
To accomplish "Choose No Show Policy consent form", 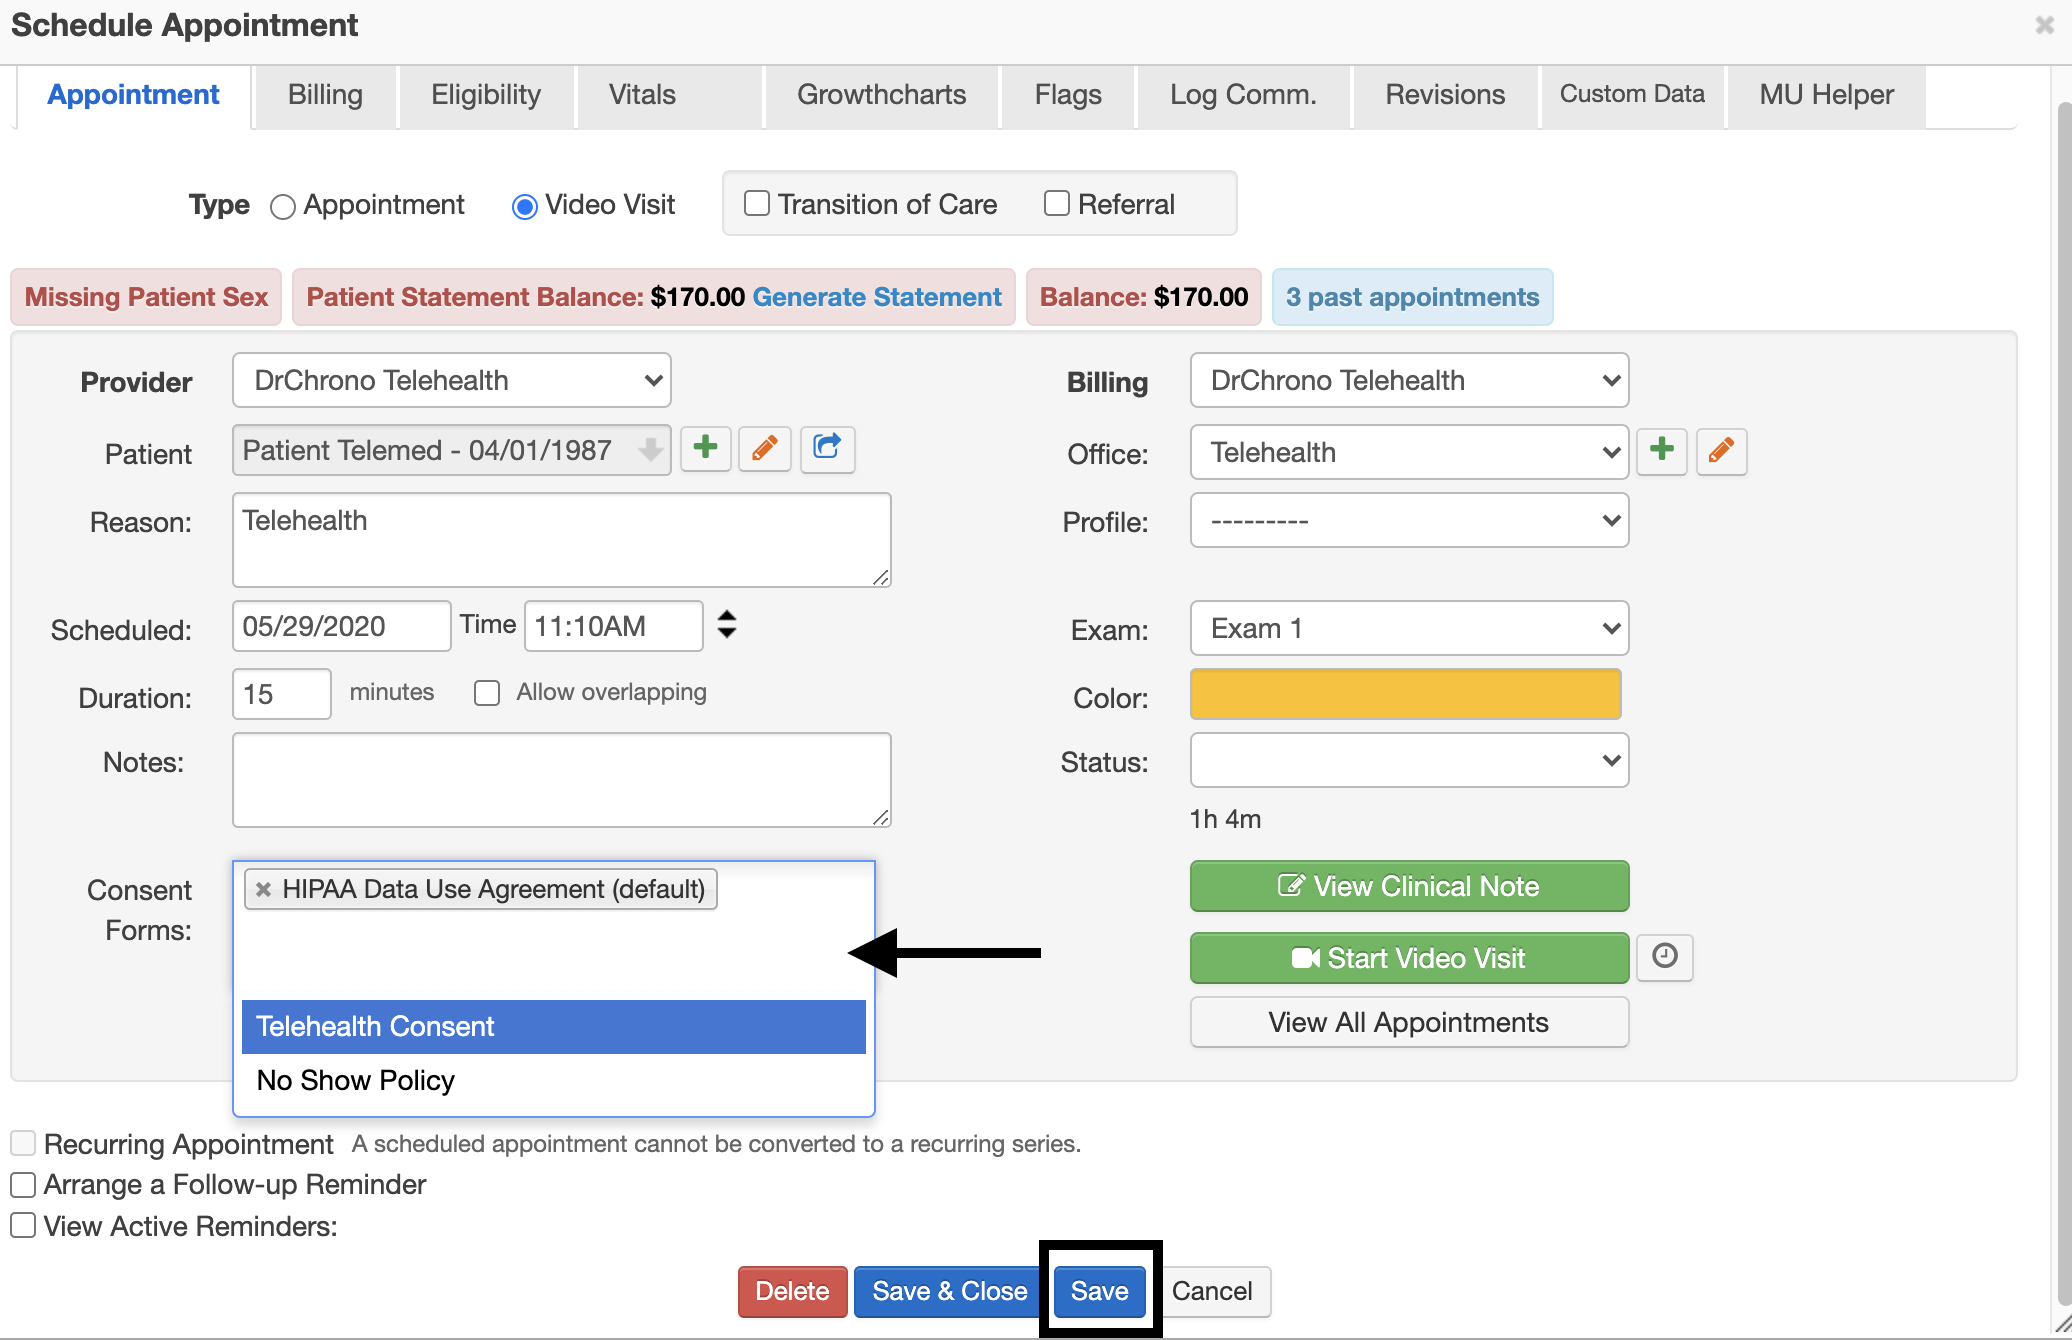I will pyautogui.click(x=553, y=1081).
